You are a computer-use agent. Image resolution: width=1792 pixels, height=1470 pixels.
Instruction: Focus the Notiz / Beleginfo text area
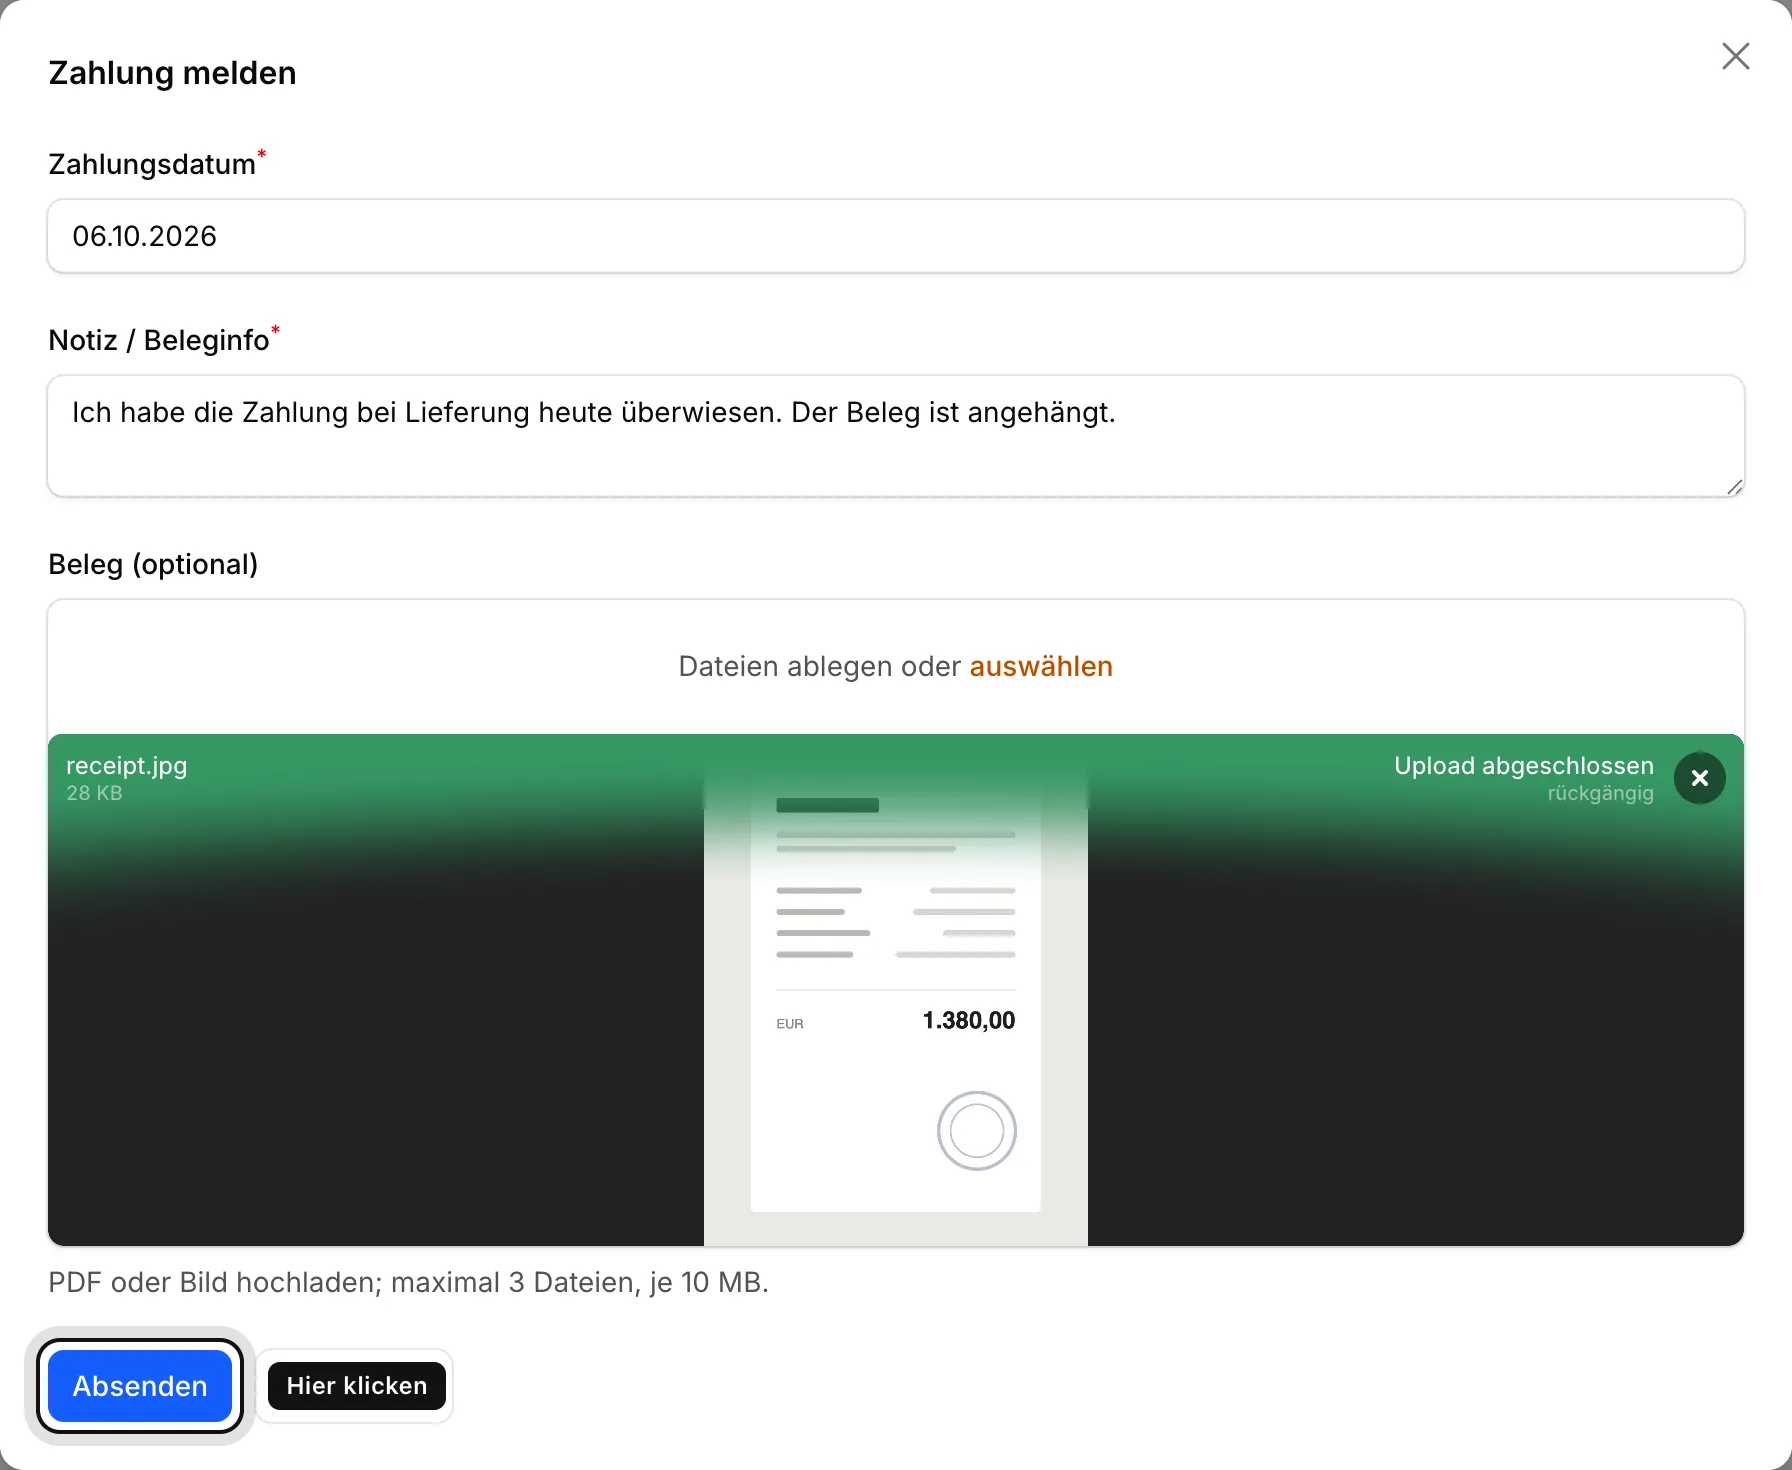(x=896, y=436)
